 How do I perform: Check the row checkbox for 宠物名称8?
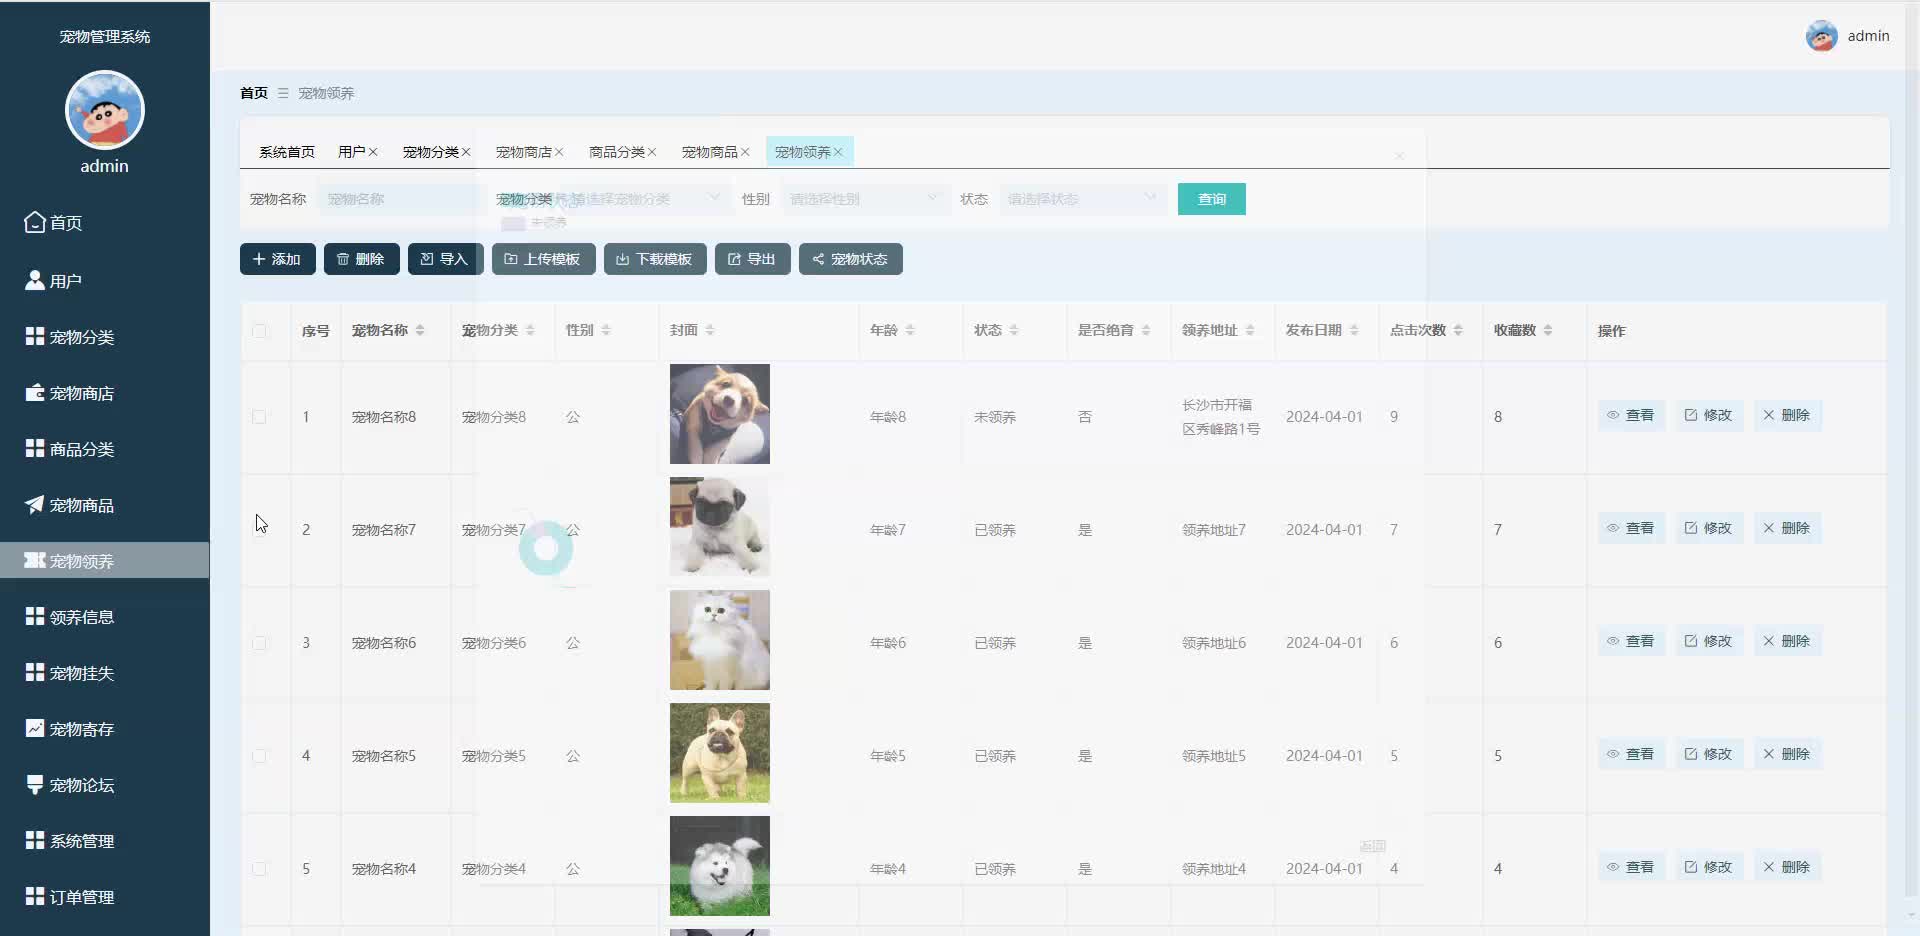[263, 417]
